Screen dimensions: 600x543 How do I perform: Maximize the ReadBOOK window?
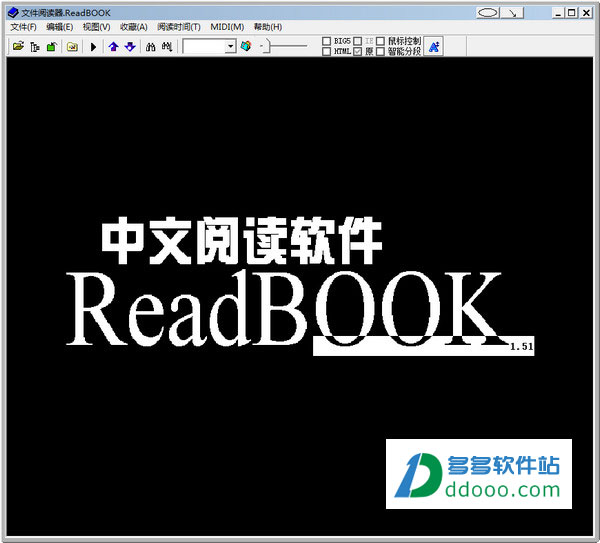[572, 13]
